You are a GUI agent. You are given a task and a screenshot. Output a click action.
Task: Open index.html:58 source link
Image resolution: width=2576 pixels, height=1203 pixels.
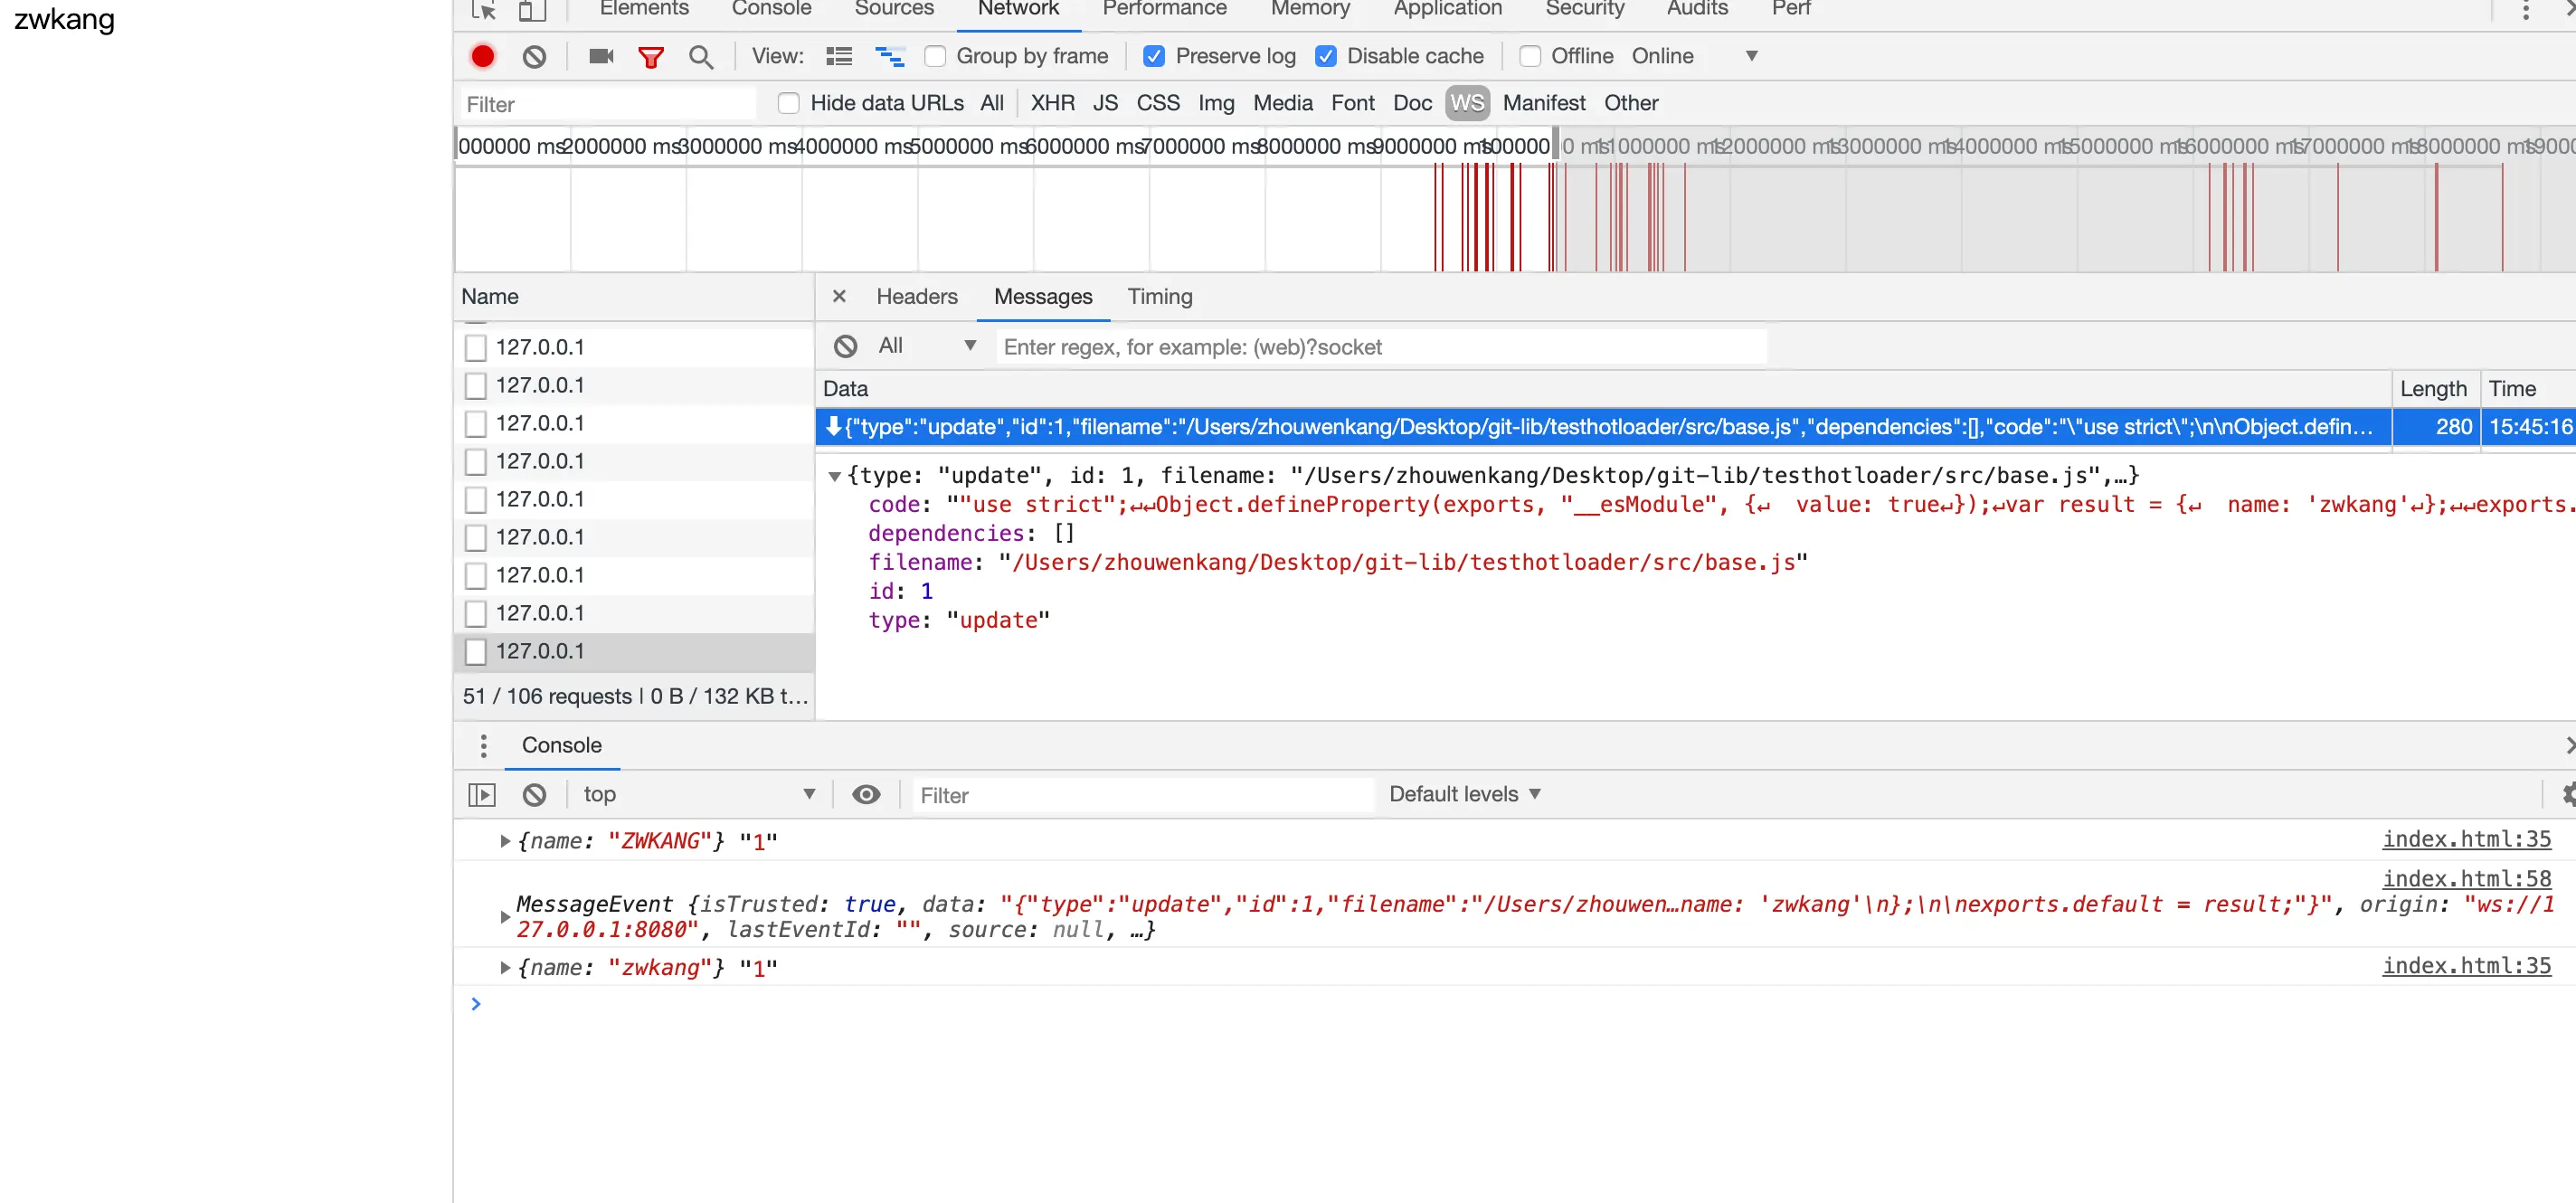2465,878
